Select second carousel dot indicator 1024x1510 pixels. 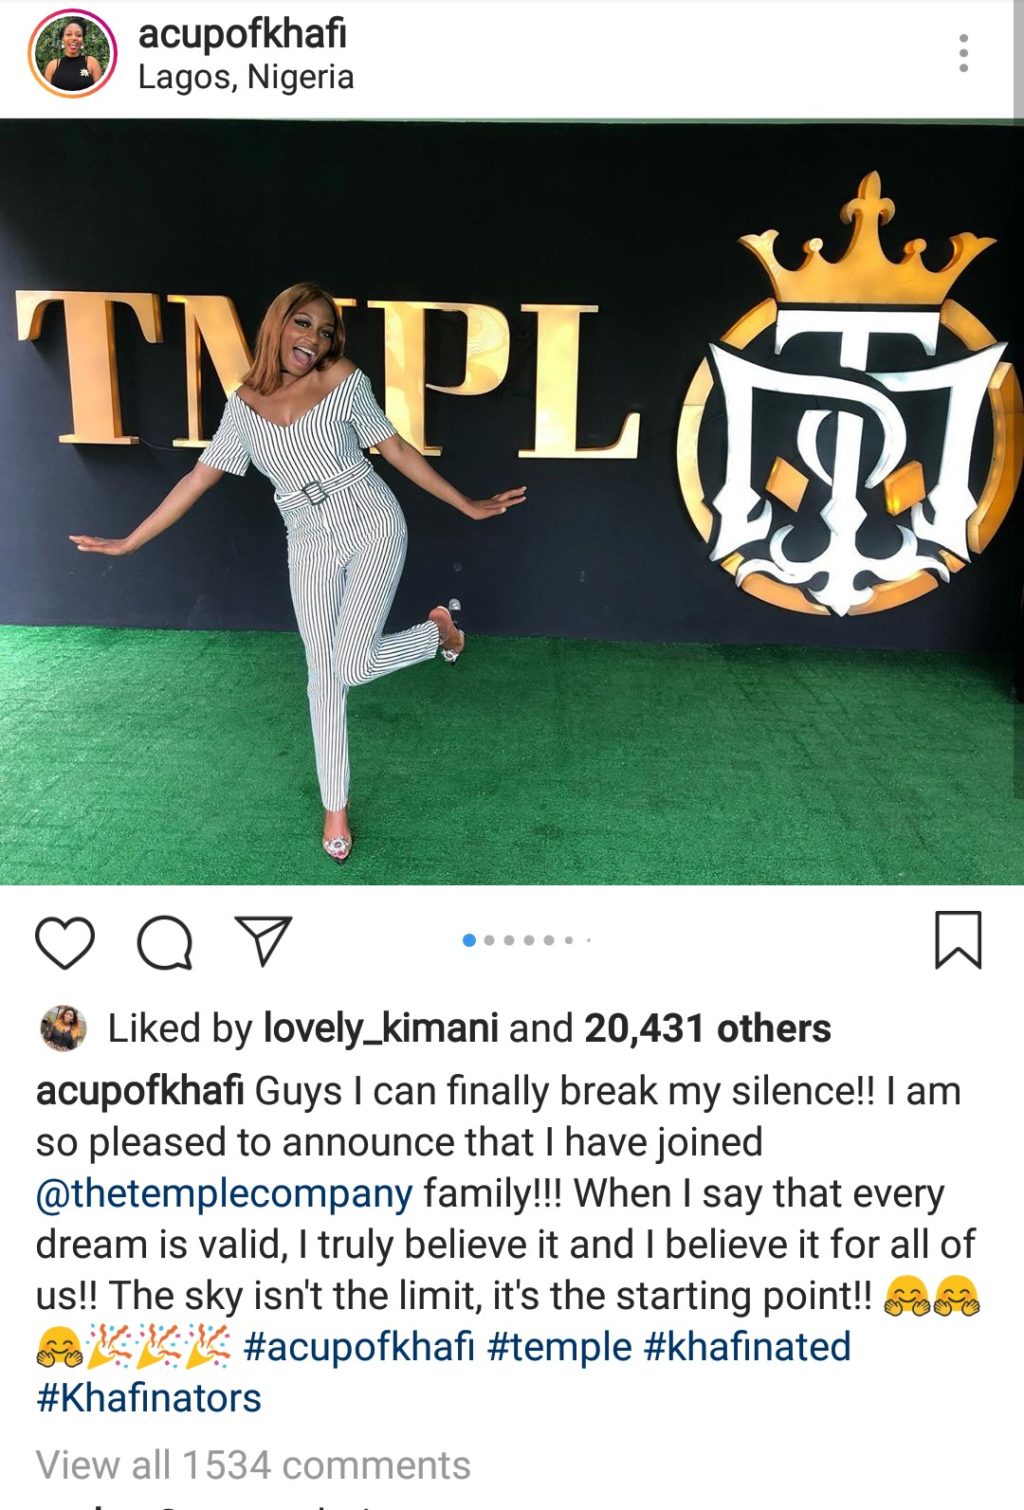(x=489, y=940)
